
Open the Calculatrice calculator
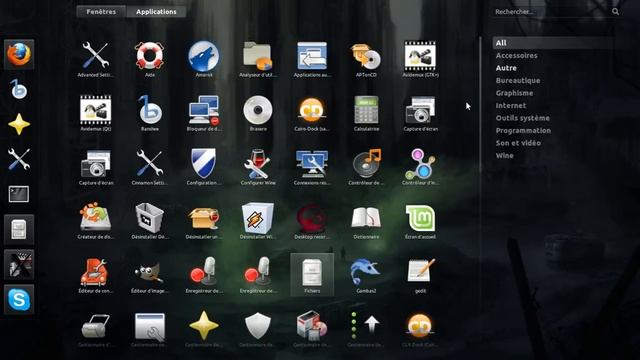tap(366, 113)
